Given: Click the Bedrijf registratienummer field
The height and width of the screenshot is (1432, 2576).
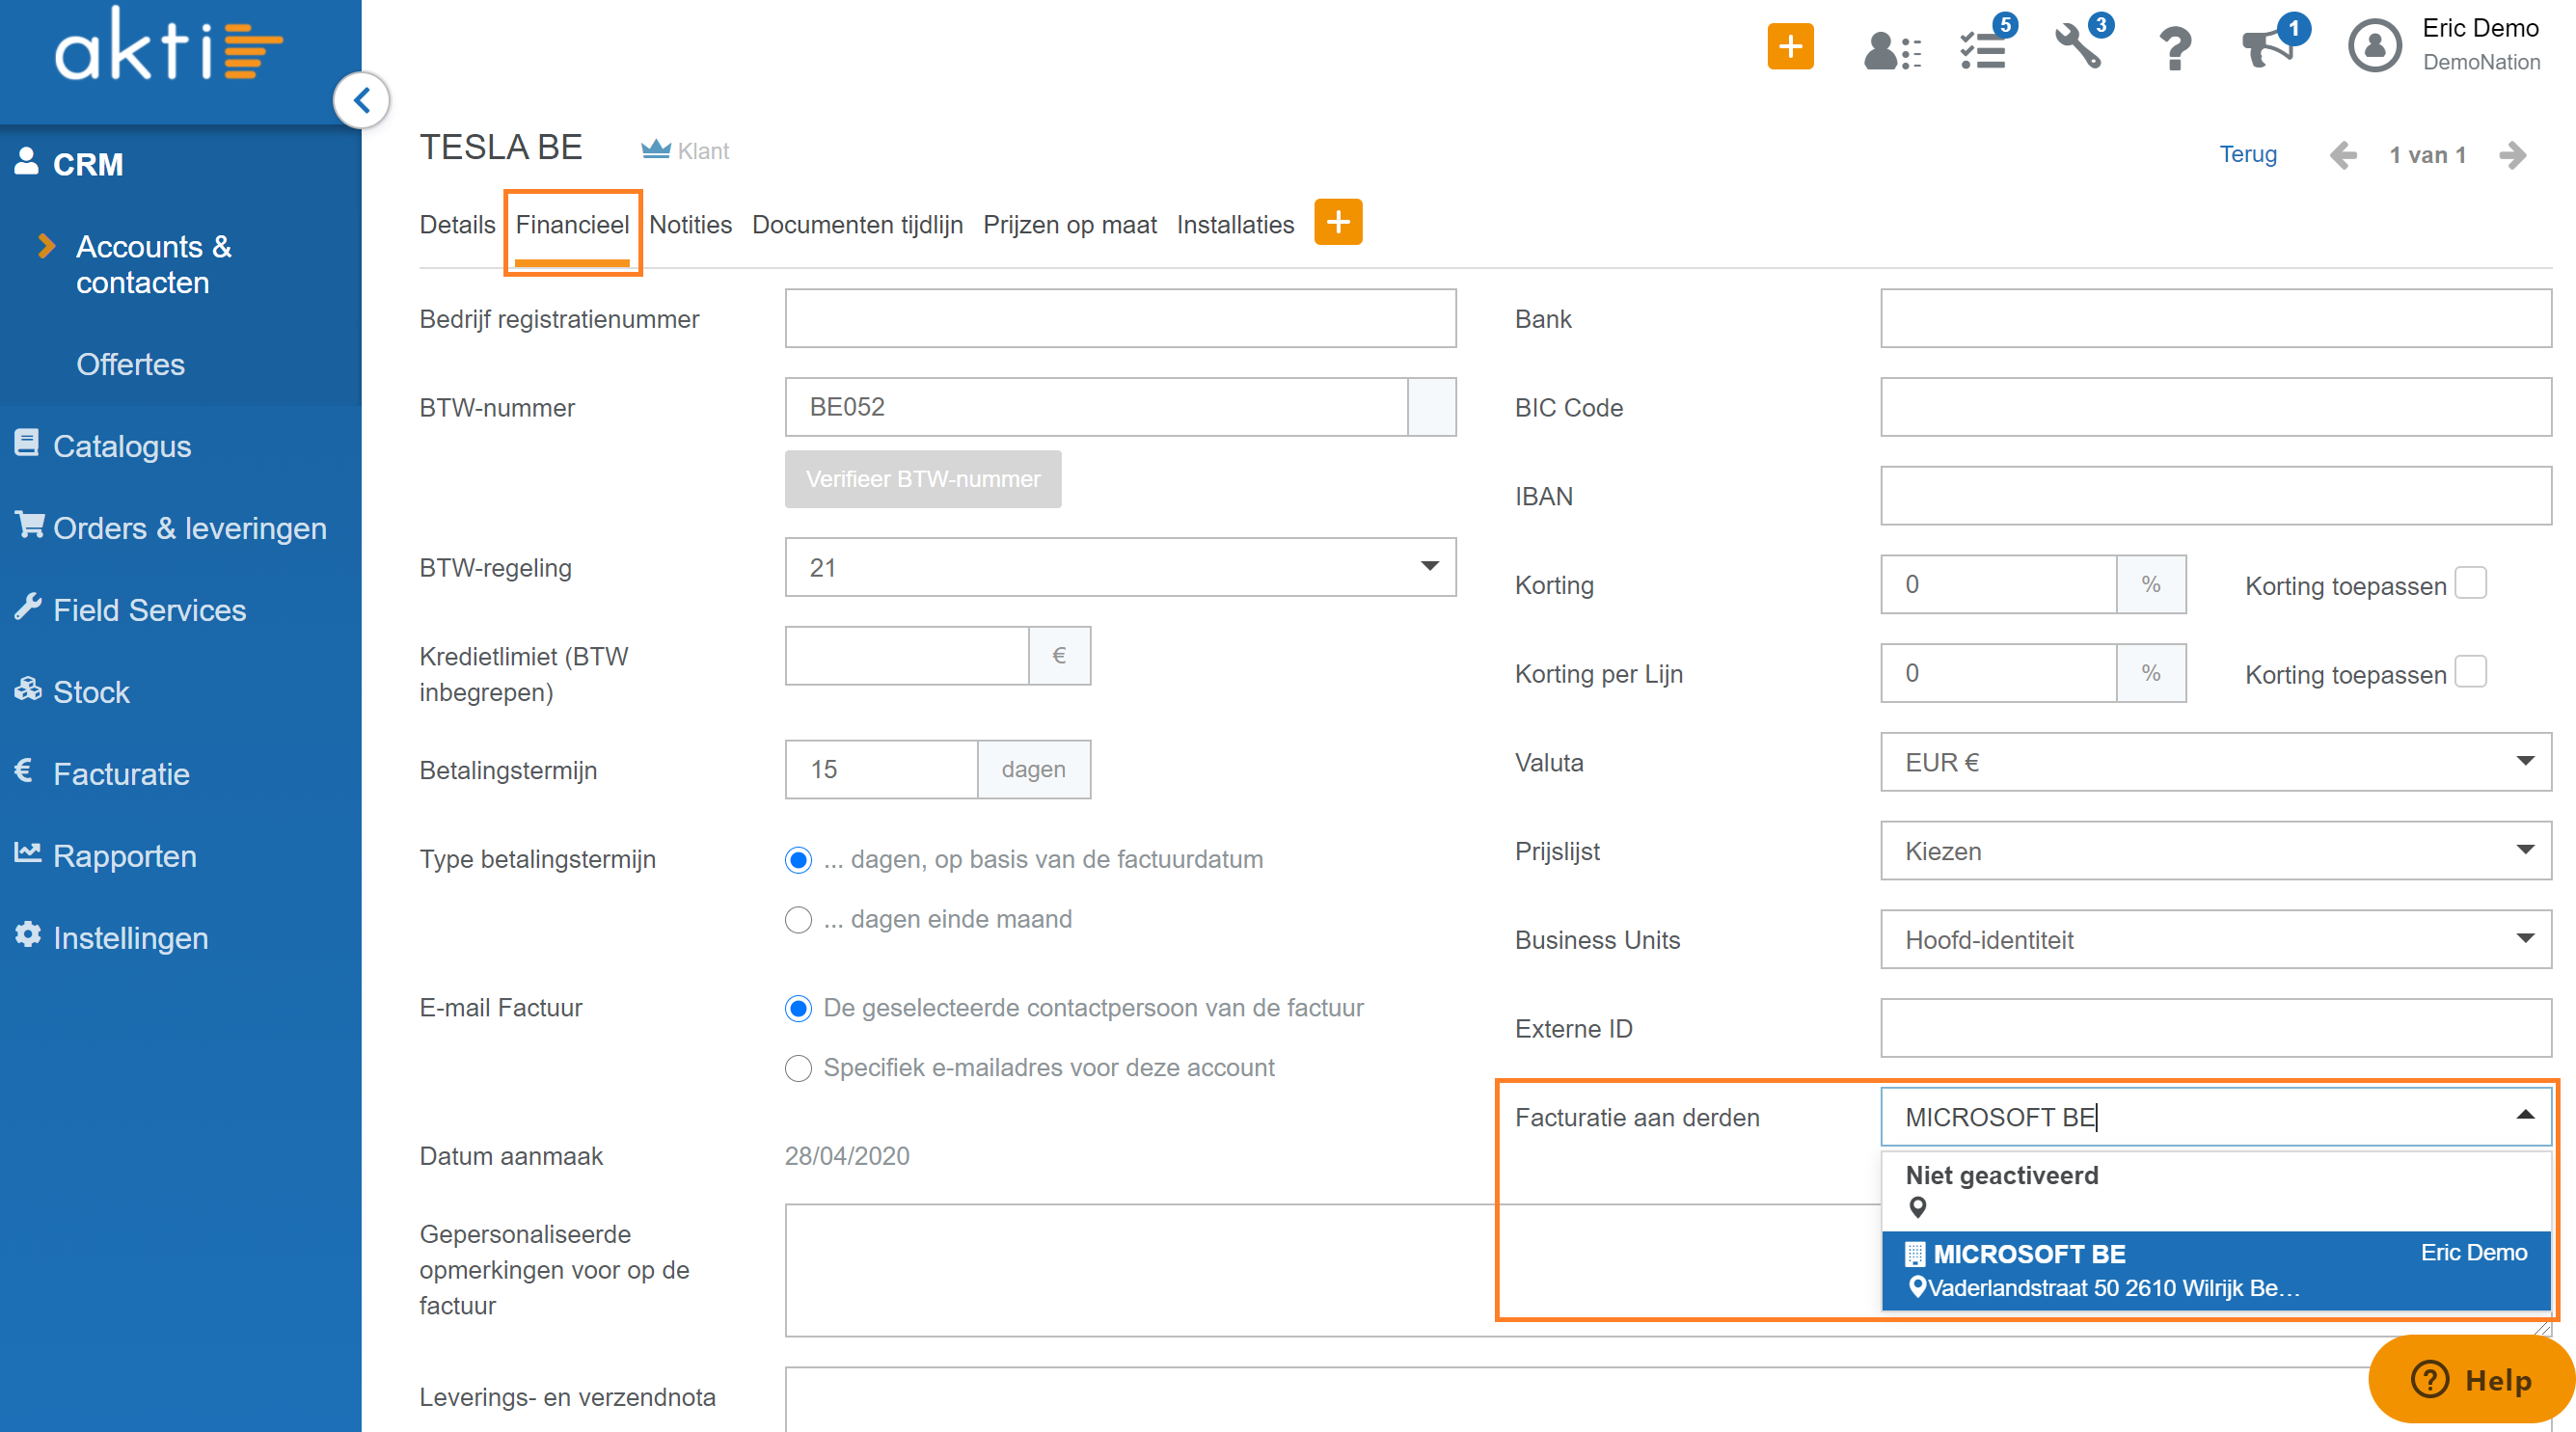Looking at the screenshot, I should point(1120,318).
